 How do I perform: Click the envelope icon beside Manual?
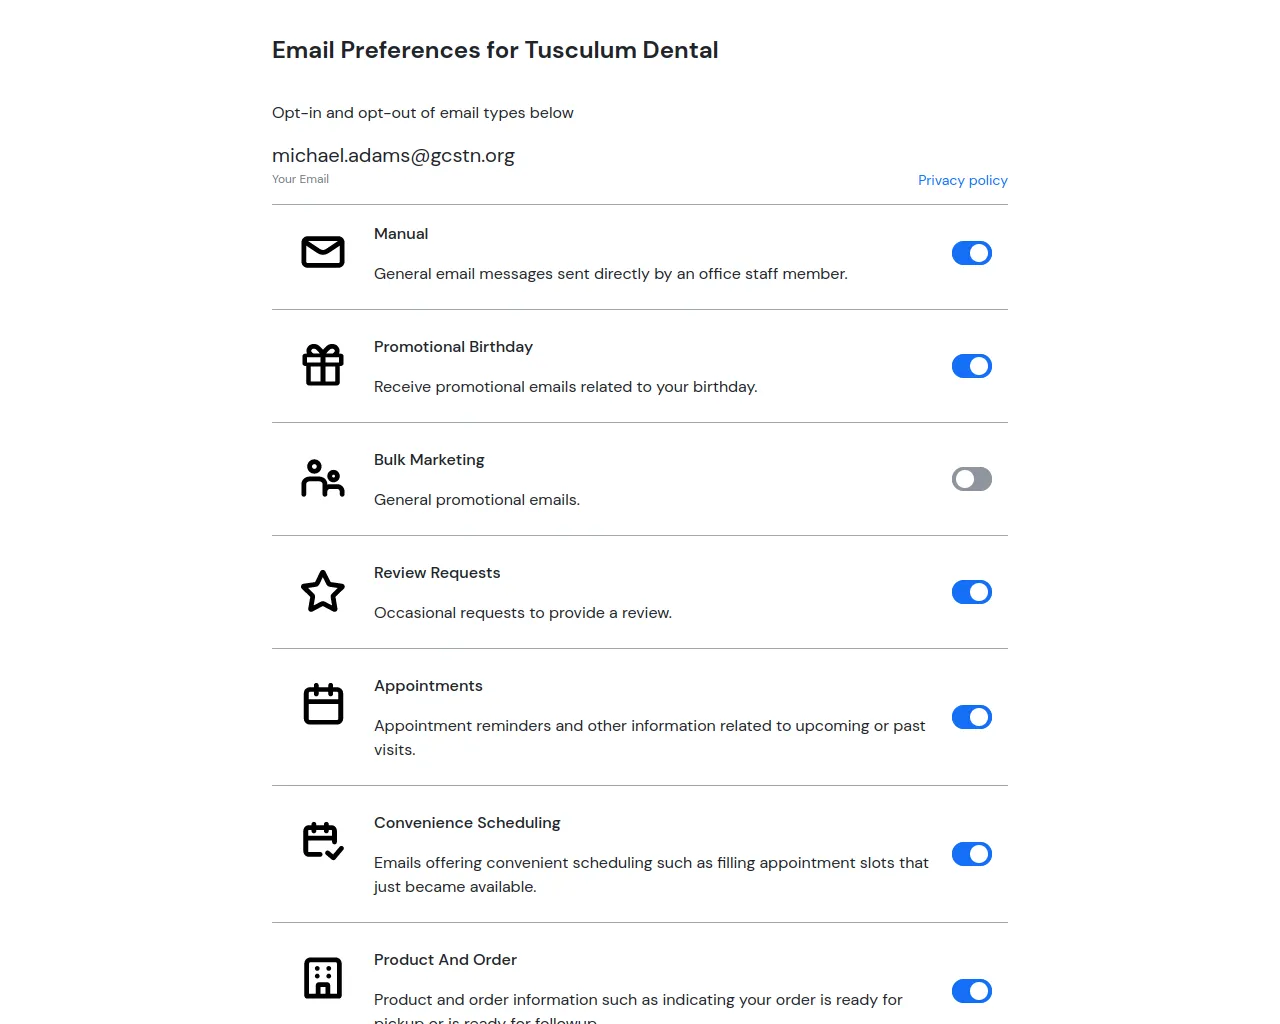click(x=323, y=252)
